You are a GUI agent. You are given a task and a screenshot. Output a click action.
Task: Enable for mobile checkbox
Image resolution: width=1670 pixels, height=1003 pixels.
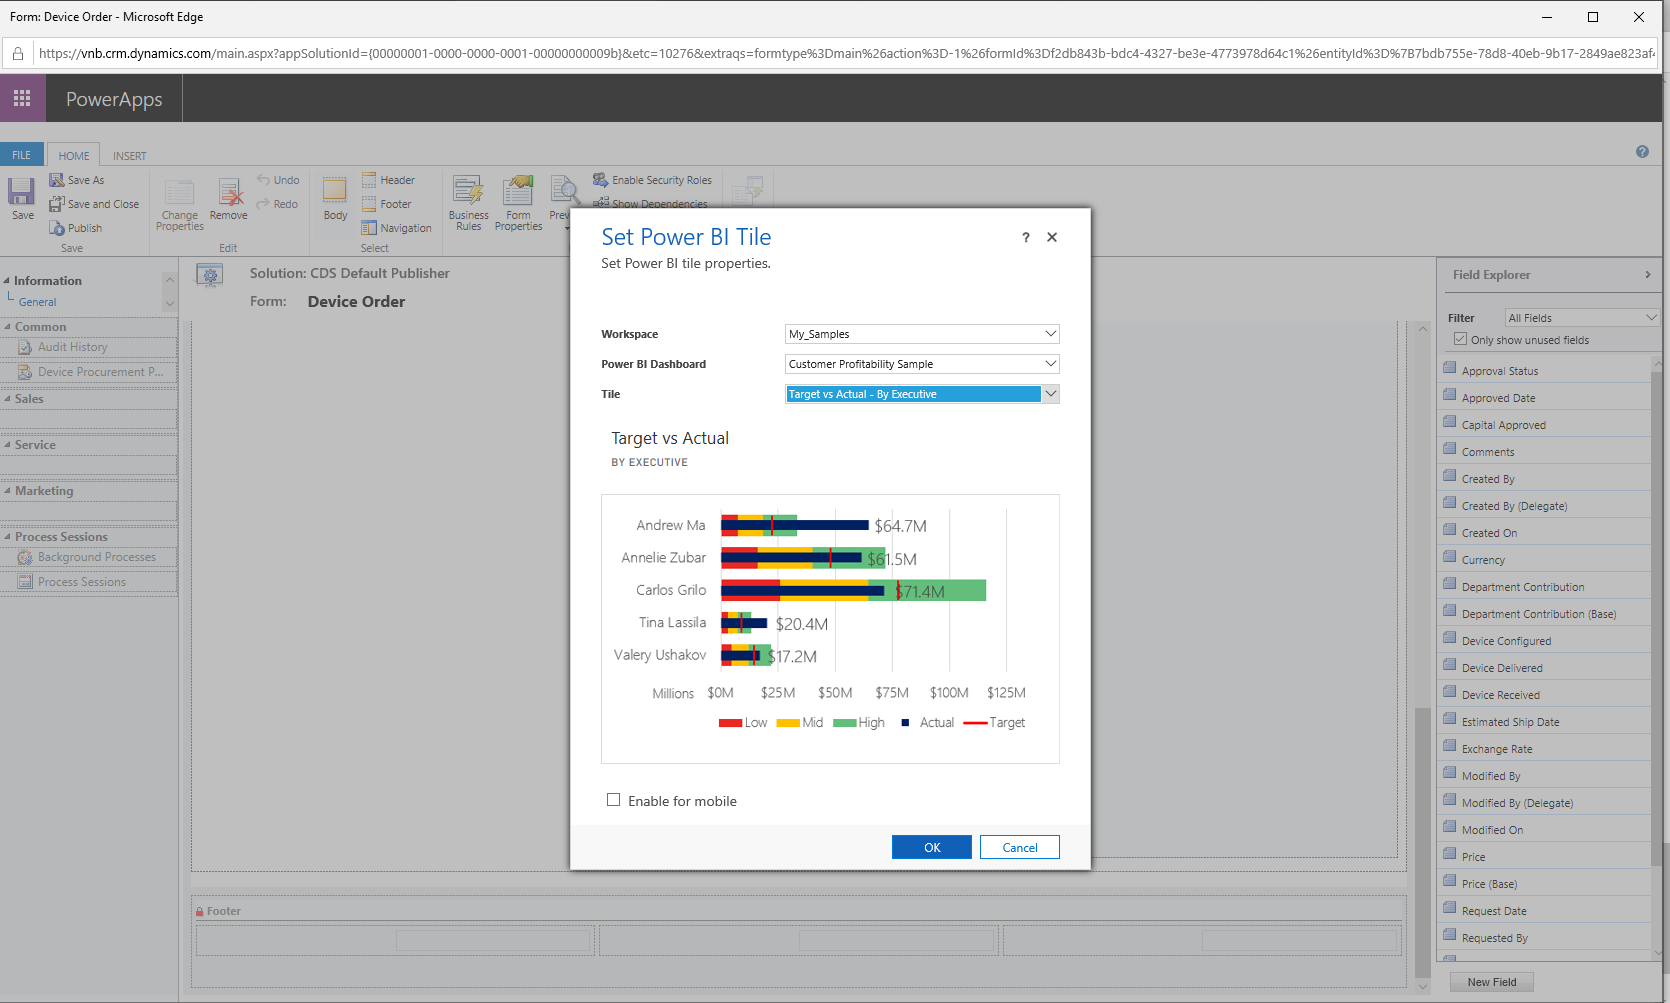pyautogui.click(x=613, y=800)
